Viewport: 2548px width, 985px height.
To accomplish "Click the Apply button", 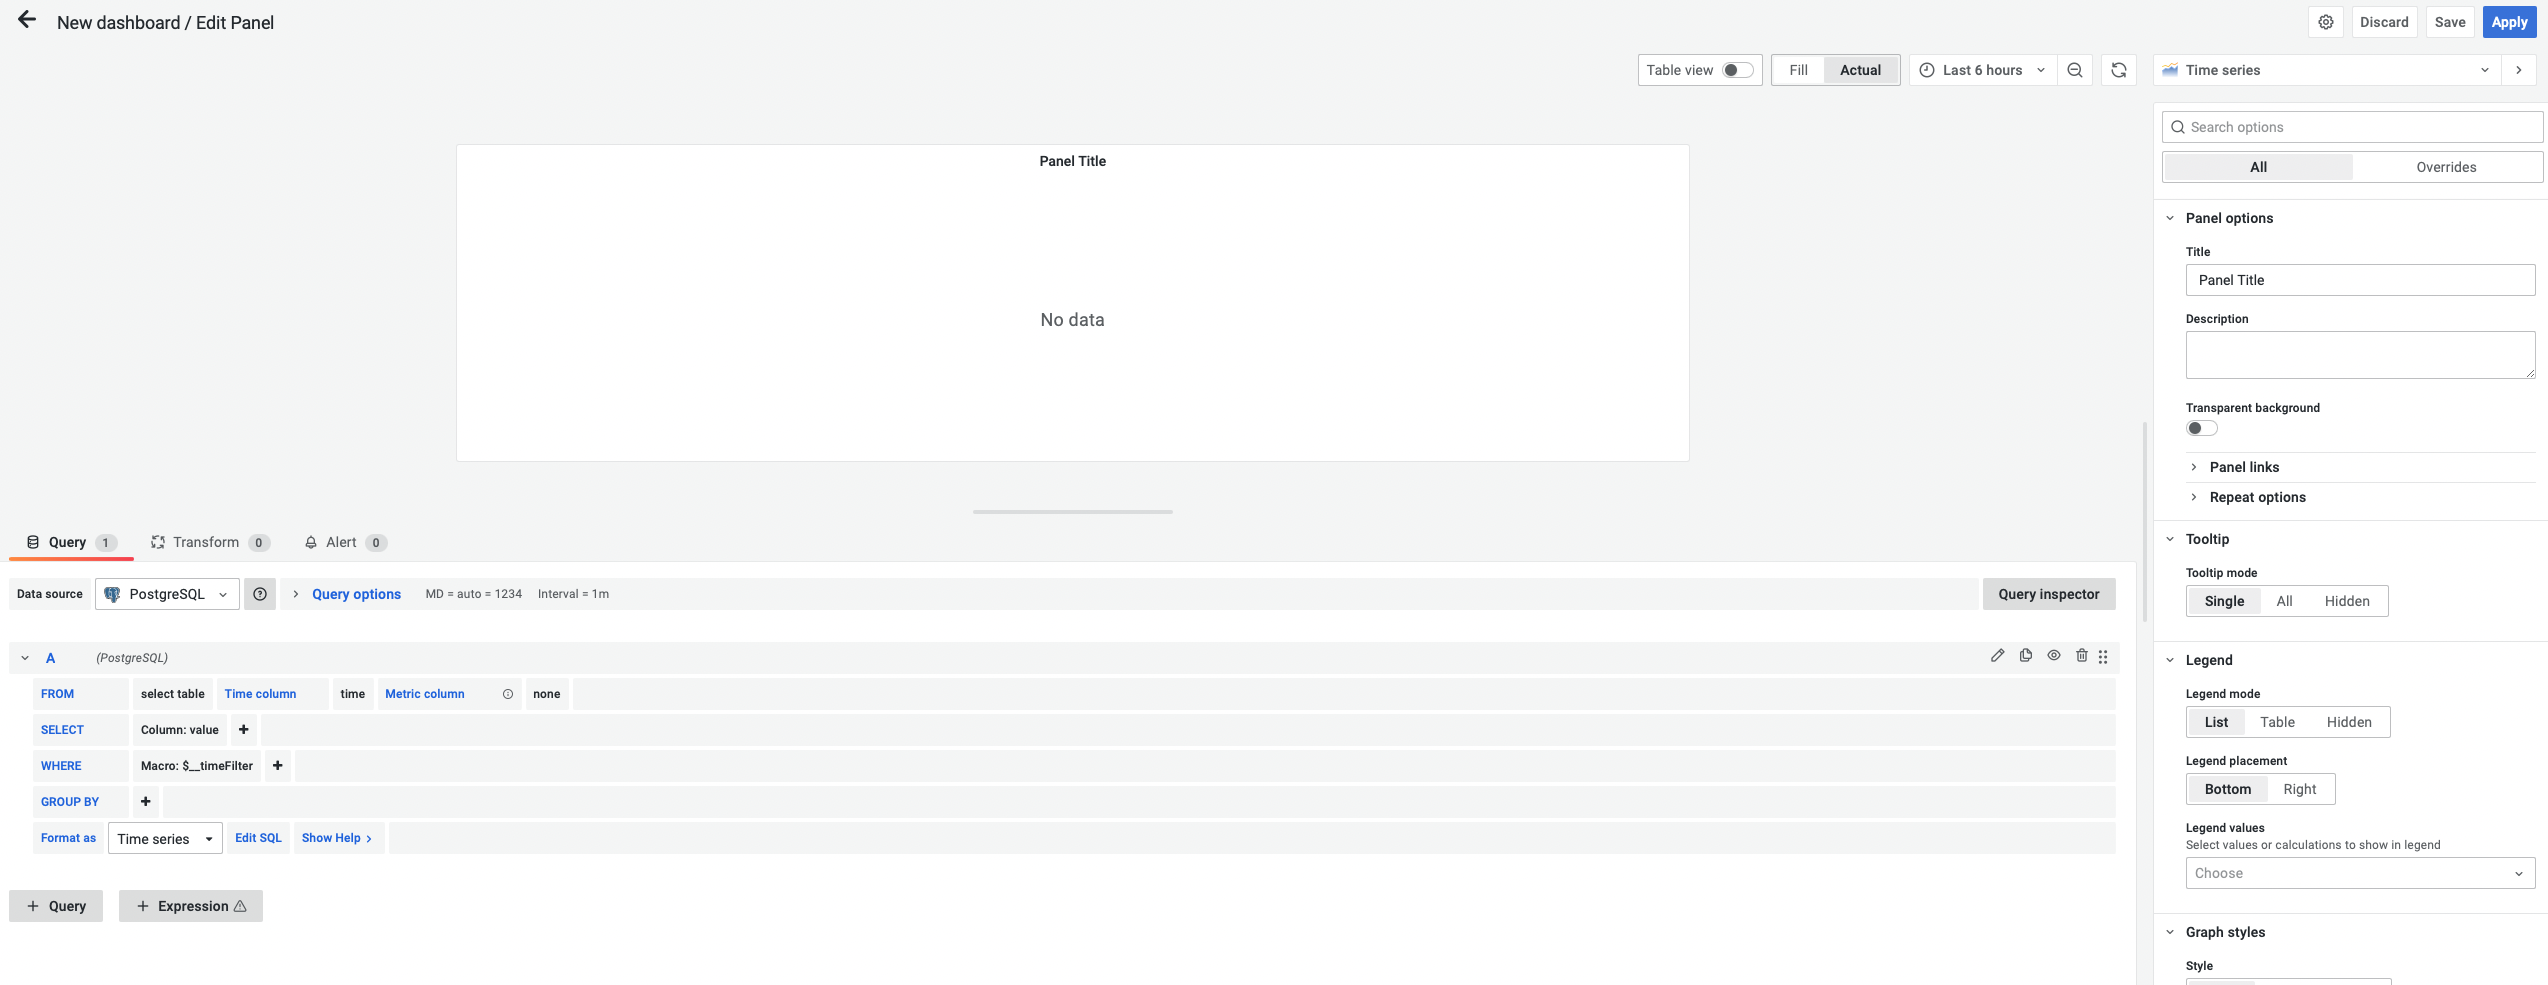I will click(x=2508, y=22).
